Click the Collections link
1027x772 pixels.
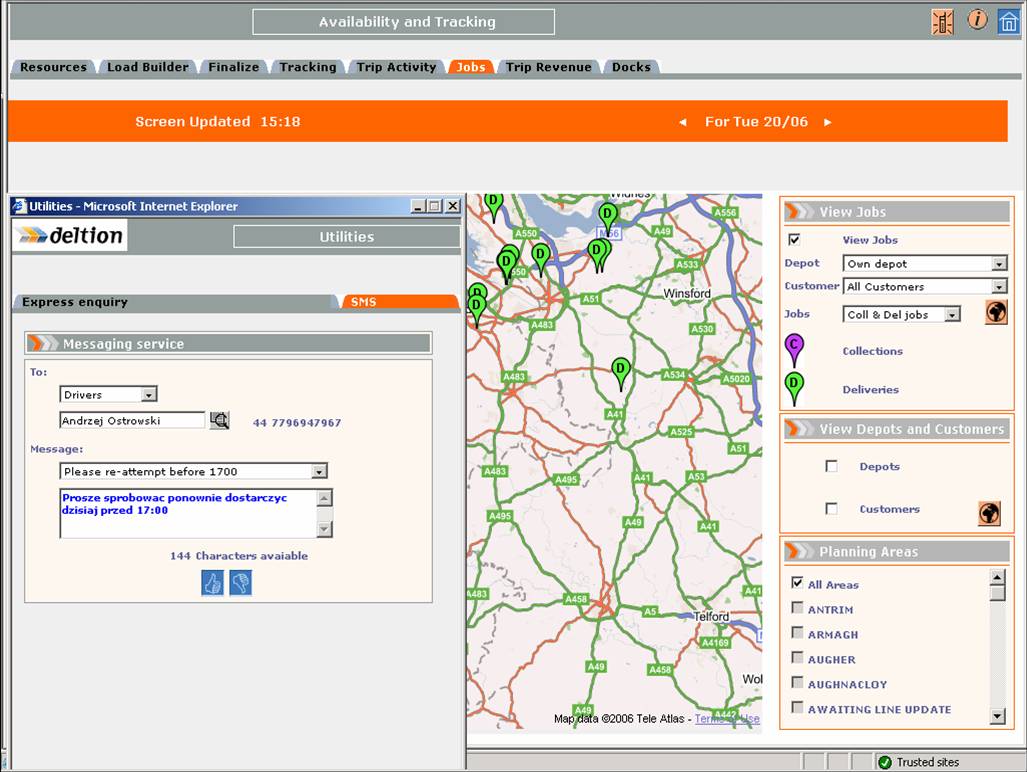point(872,351)
